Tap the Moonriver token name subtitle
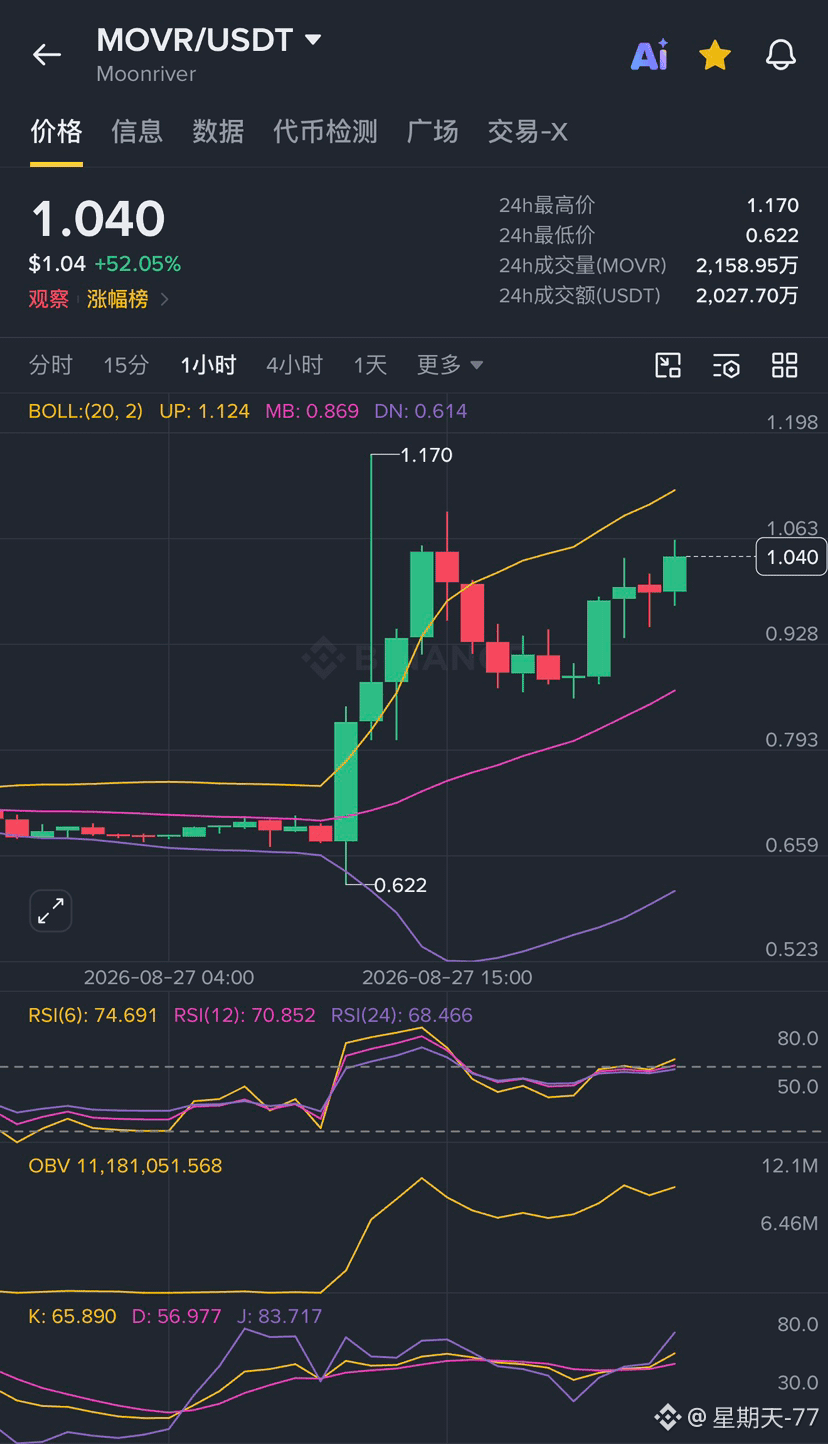The width and height of the screenshot is (828, 1444). (x=146, y=74)
